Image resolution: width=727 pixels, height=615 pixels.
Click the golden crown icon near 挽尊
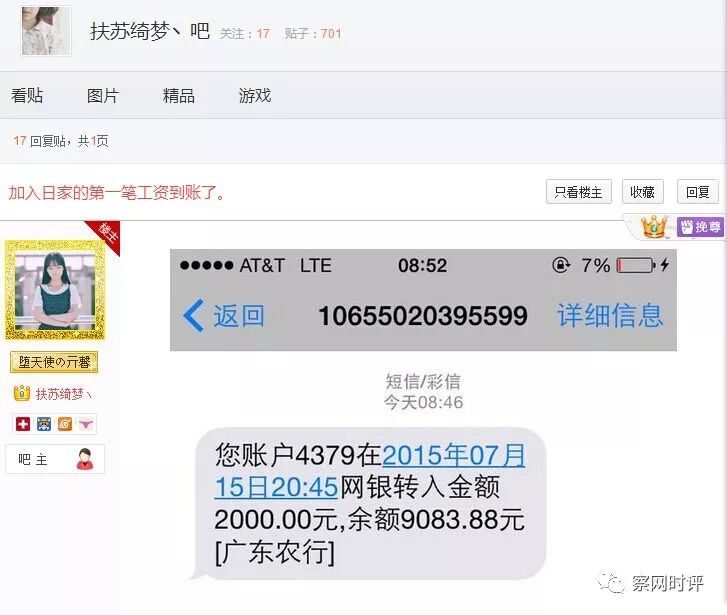click(654, 227)
